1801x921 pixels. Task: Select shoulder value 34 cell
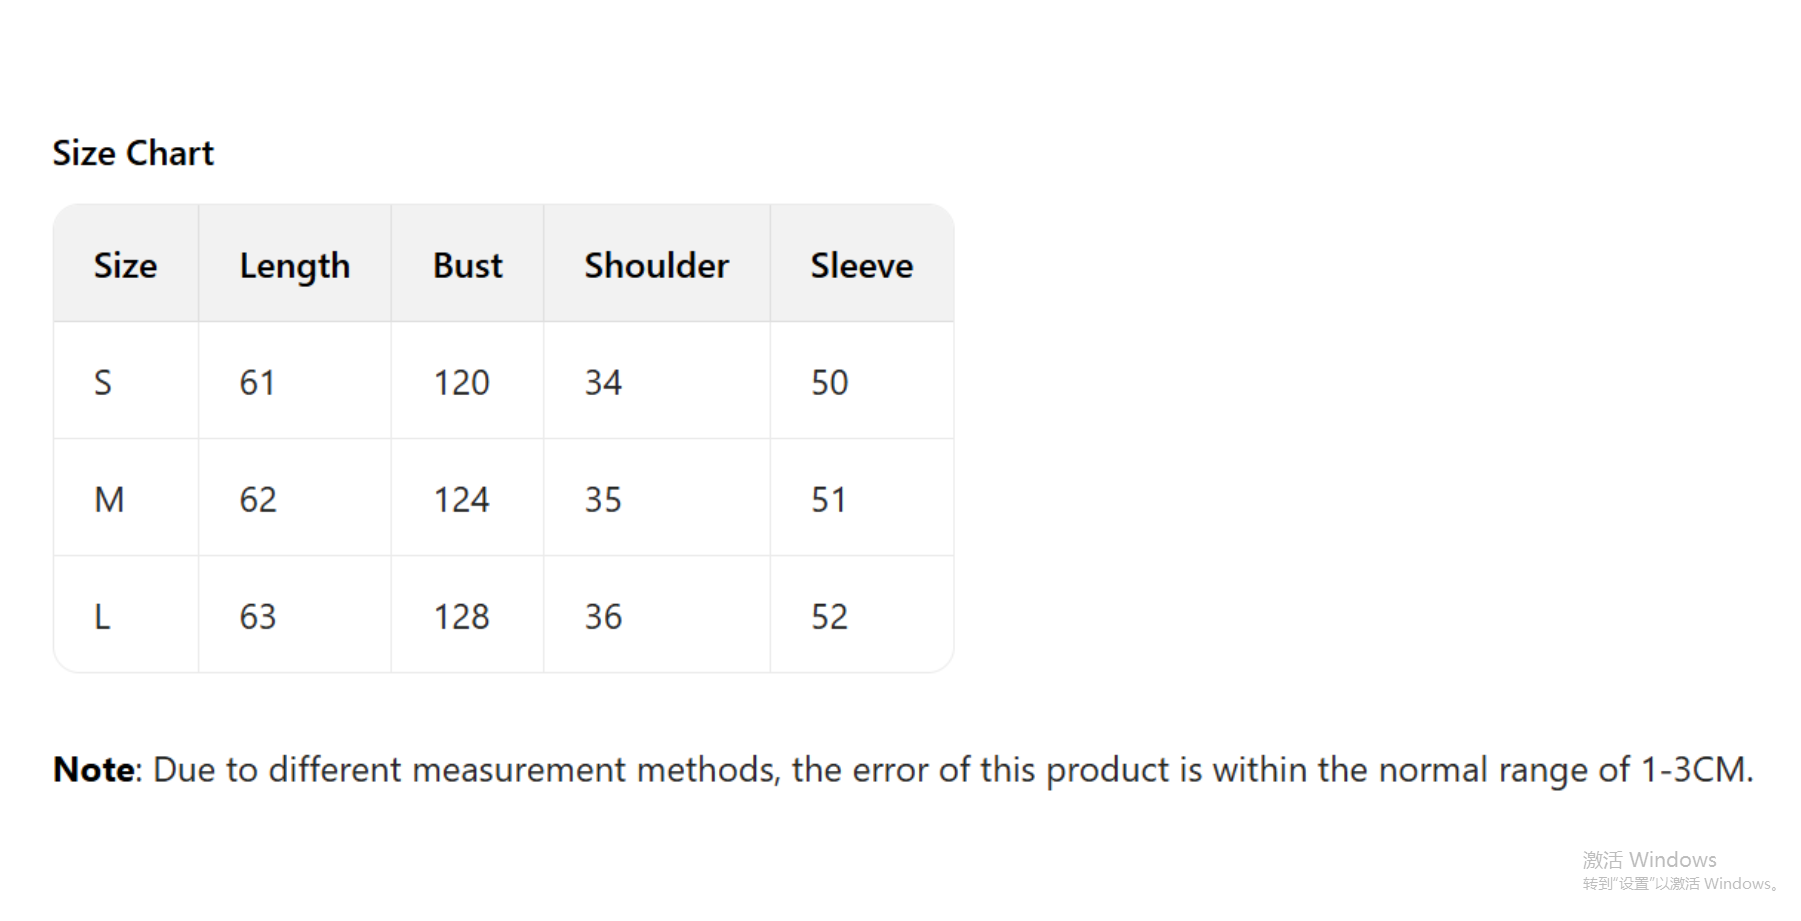tap(603, 382)
